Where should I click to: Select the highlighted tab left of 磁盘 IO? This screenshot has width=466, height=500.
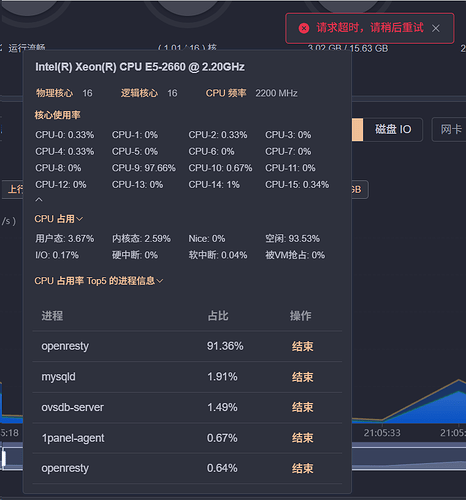pyautogui.click(x=357, y=129)
